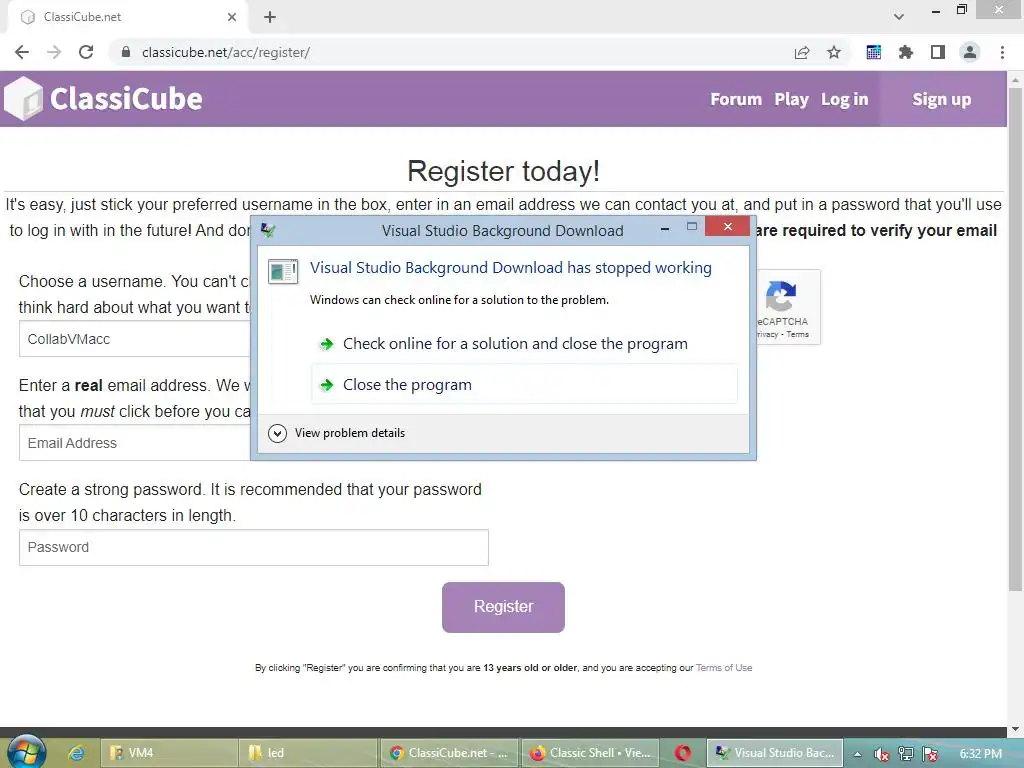Click the address bar URL field
This screenshot has height=768, width=1024.
(x=451, y=52)
